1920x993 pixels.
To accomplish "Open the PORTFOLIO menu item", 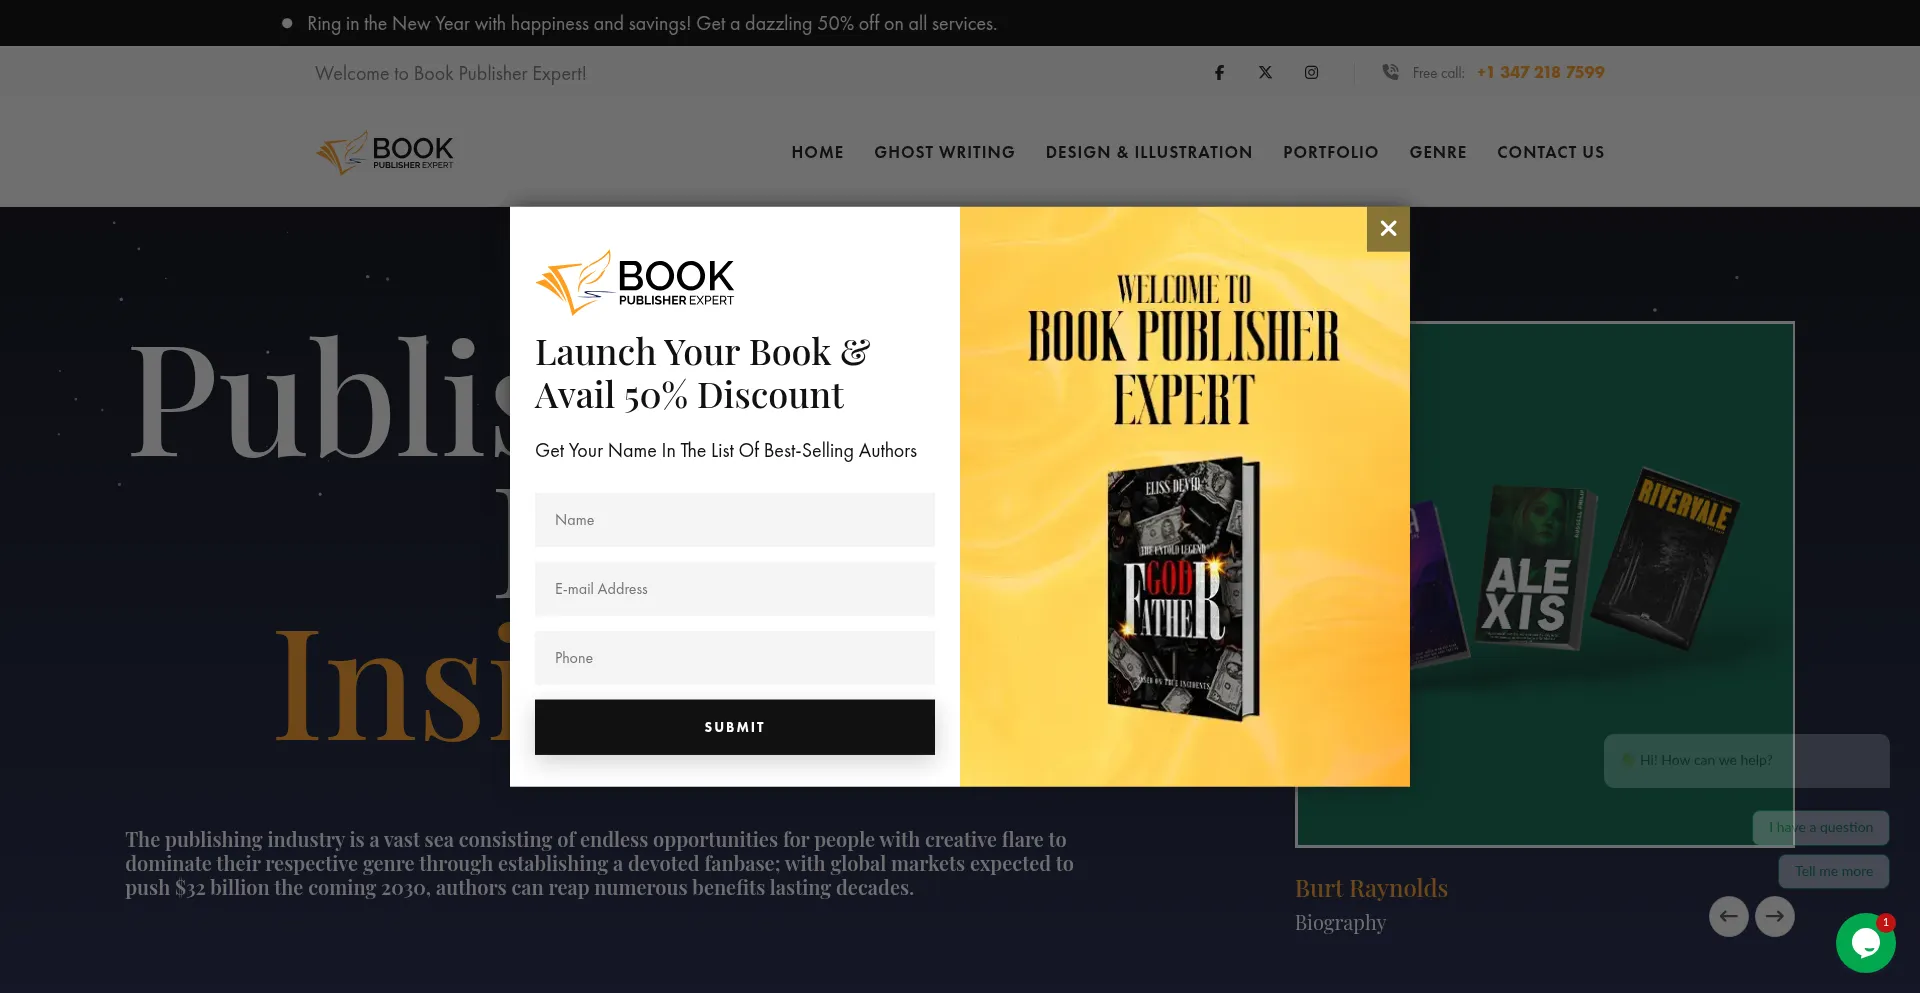I will [x=1330, y=152].
